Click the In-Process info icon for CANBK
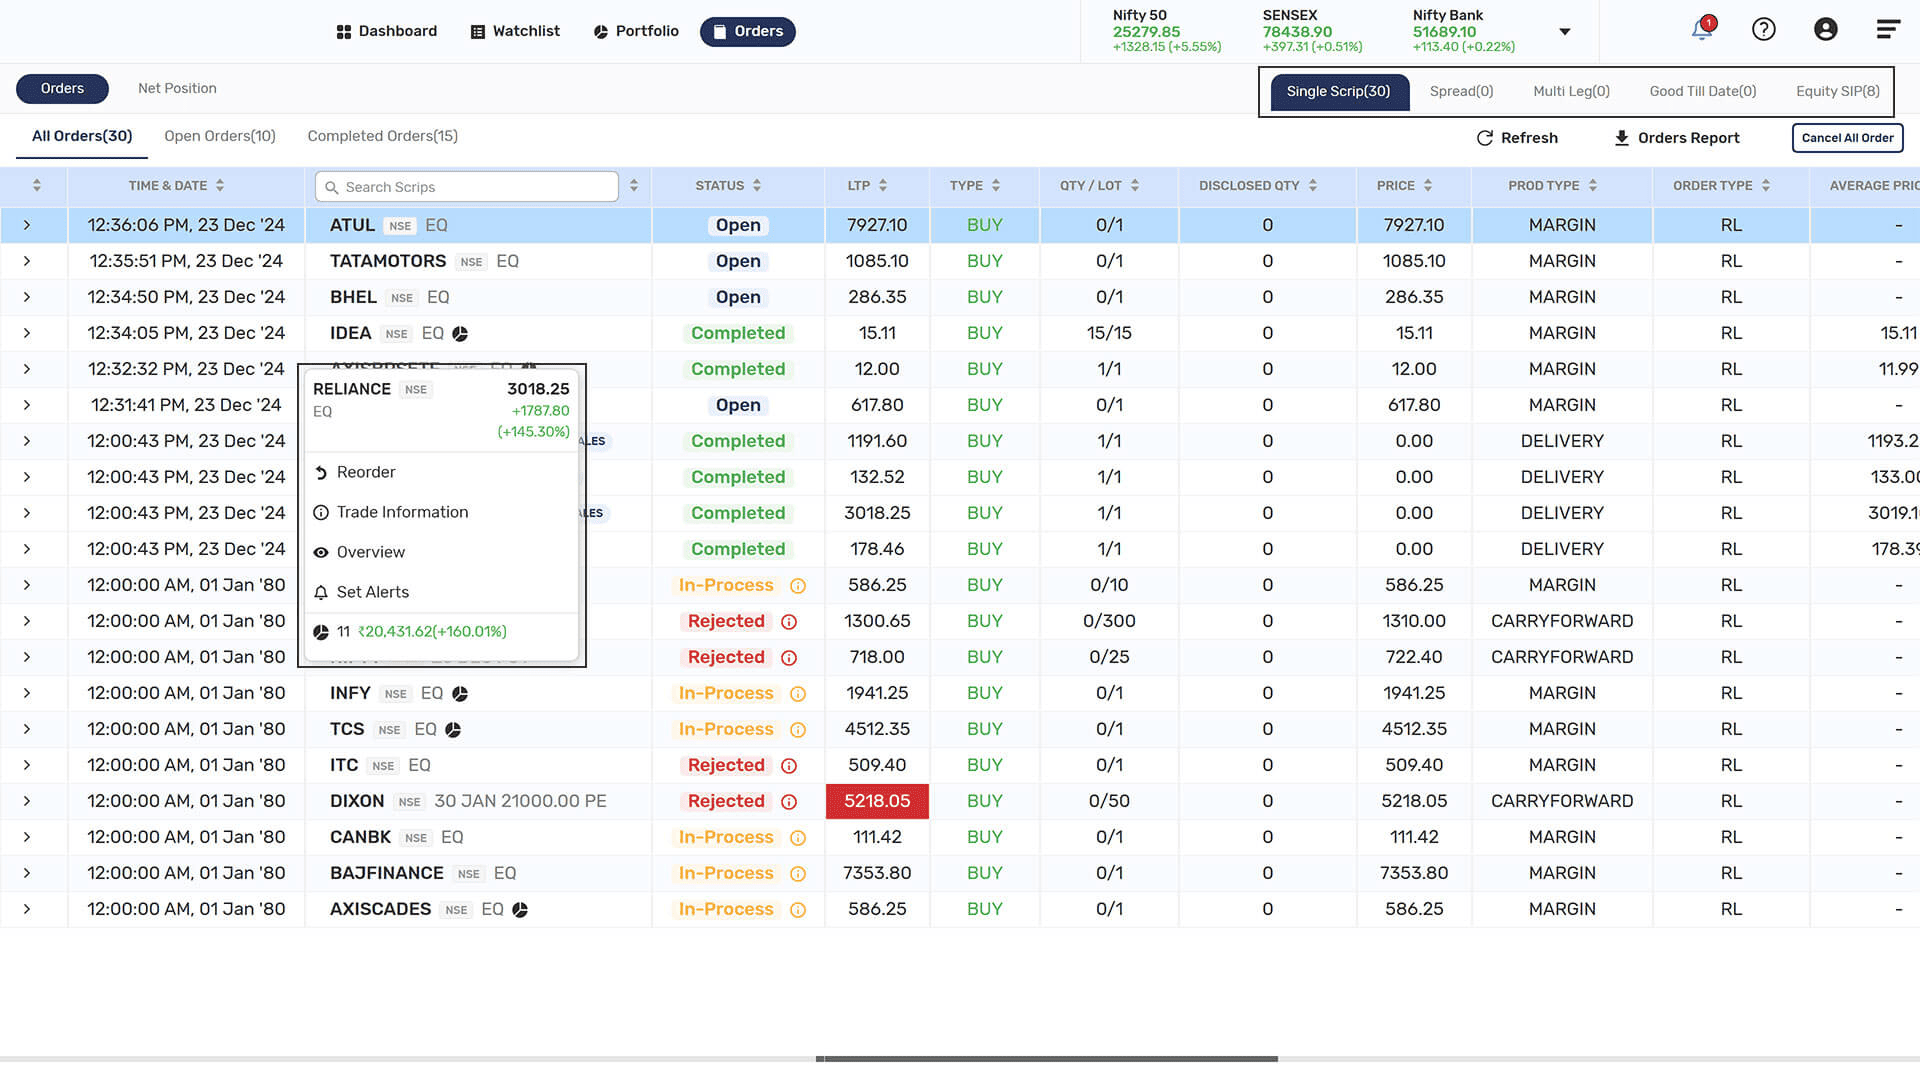The height and width of the screenshot is (1065, 1920). (798, 838)
